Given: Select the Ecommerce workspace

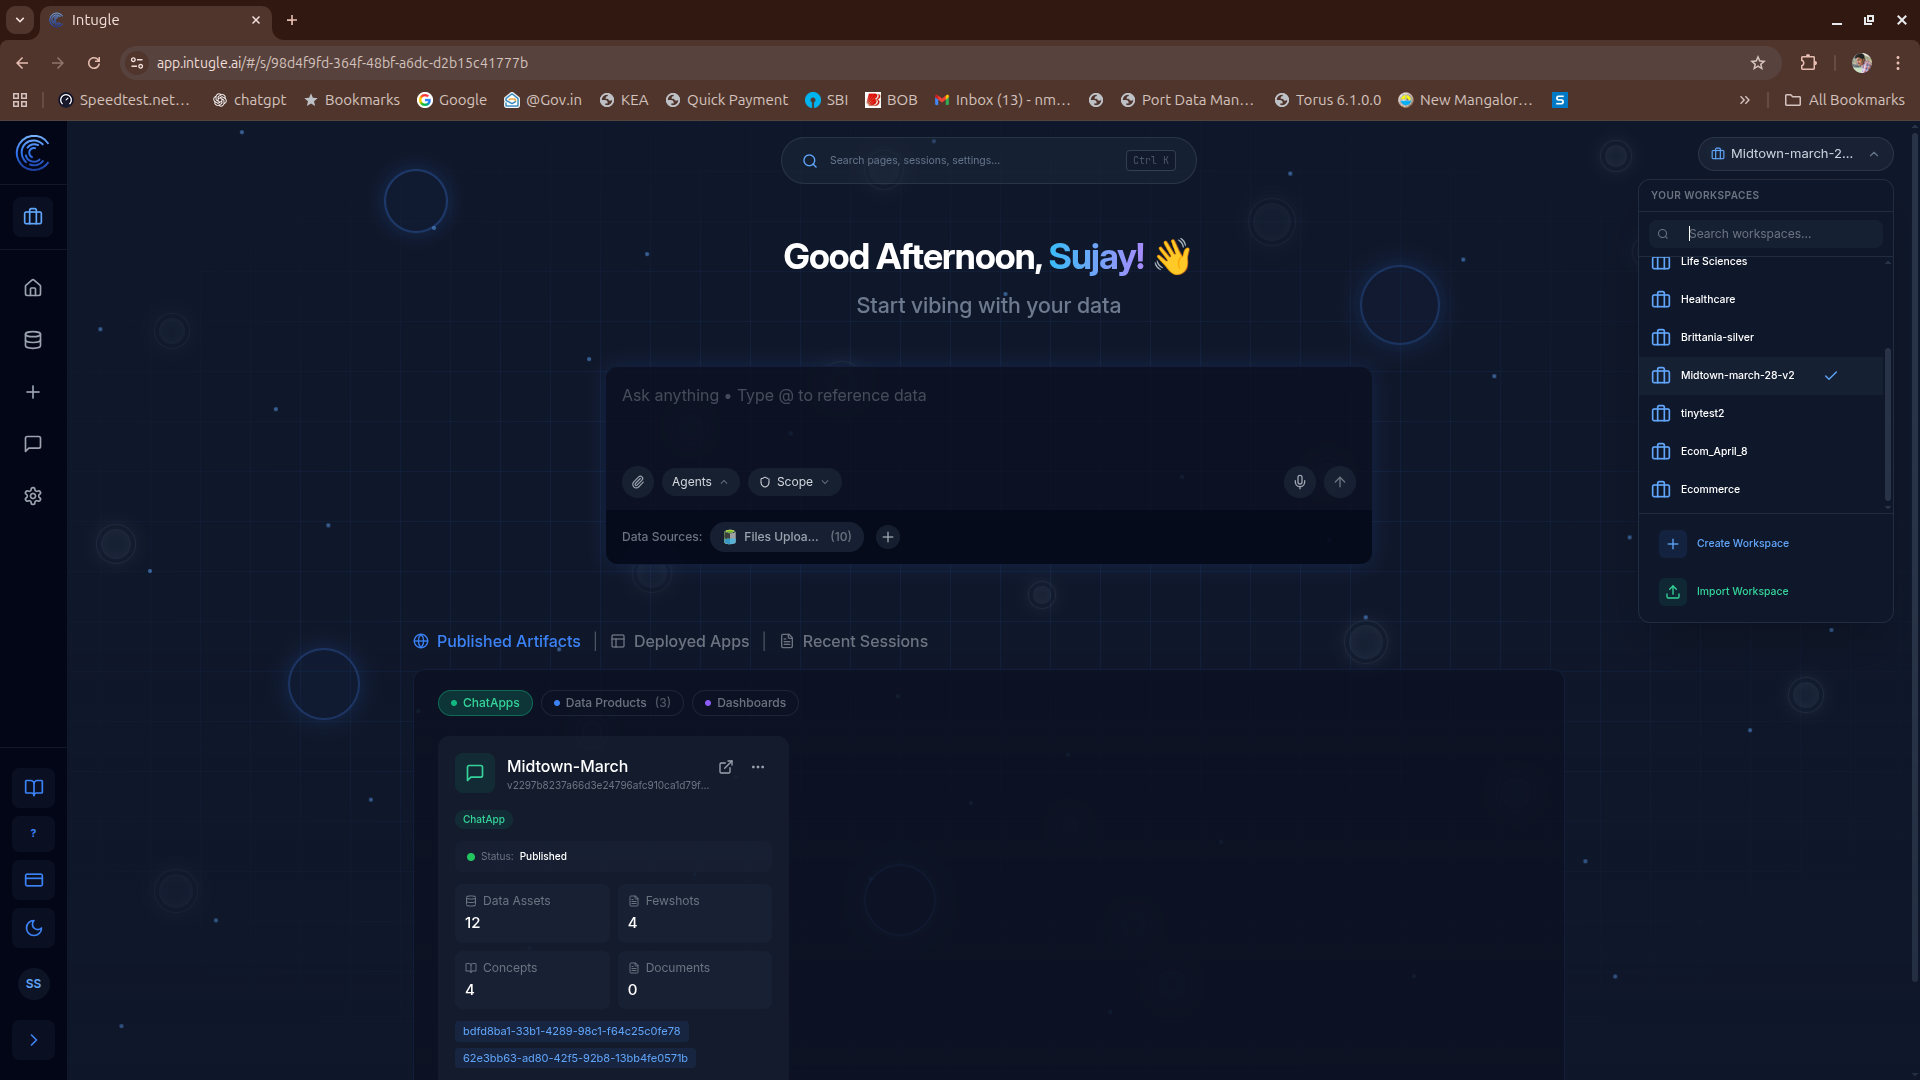Looking at the screenshot, I should [1762, 490].
